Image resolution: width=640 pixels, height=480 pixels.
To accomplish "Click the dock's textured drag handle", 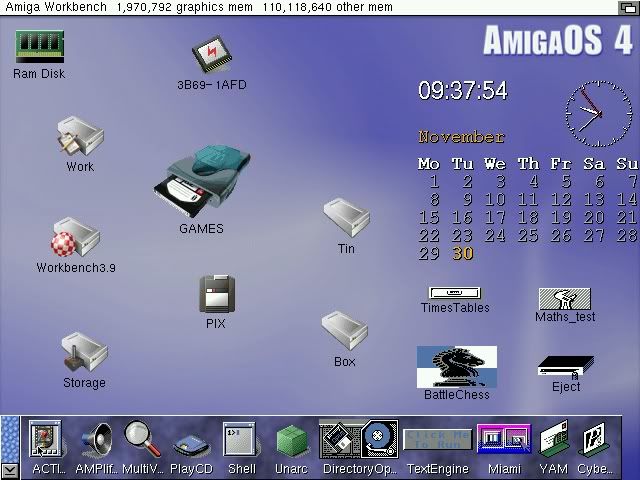I will coord(10,439).
